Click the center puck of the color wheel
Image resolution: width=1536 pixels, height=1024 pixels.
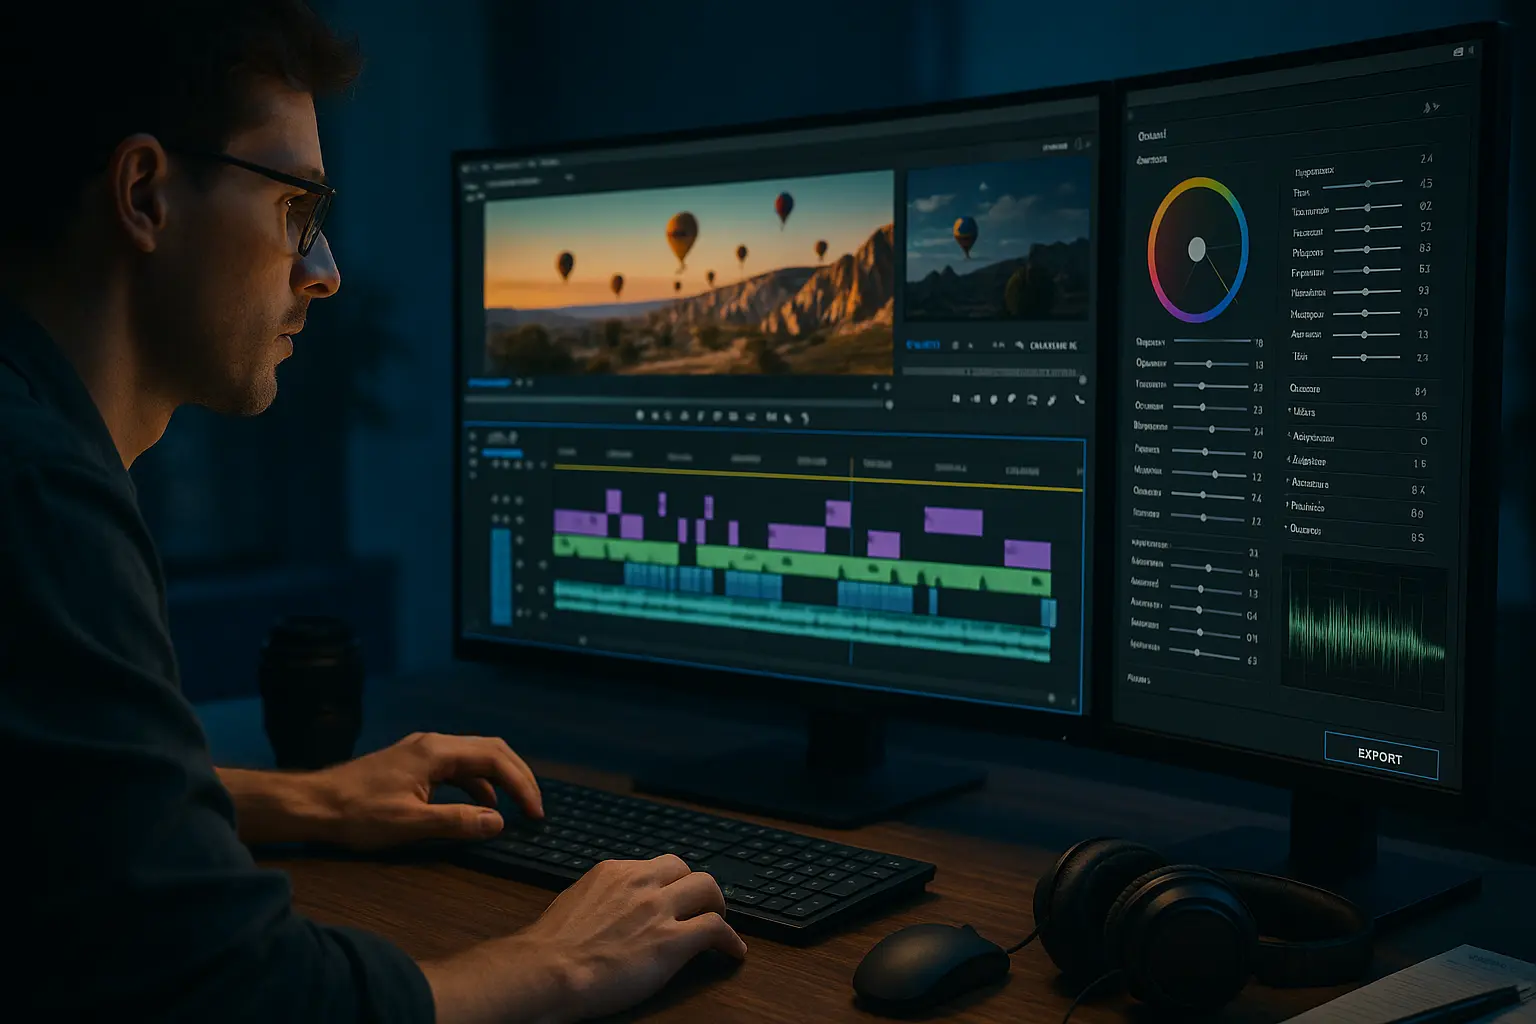point(1197,249)
